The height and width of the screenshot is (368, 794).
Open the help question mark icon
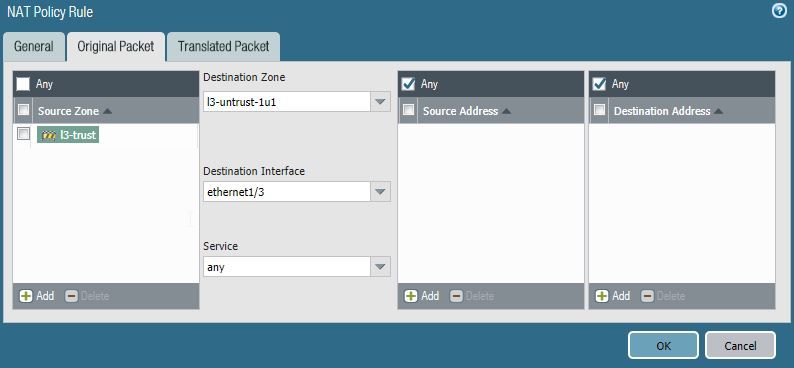[x=780, y=11]
